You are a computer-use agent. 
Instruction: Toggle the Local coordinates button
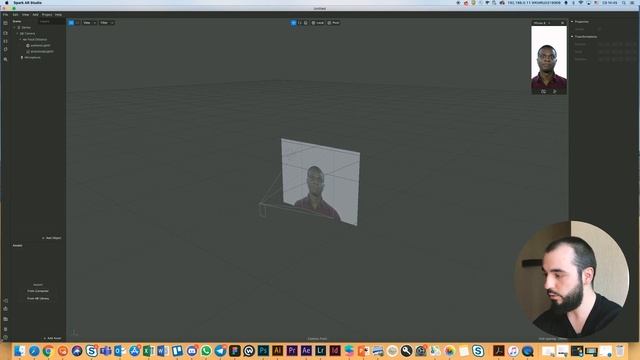point(318,23)
